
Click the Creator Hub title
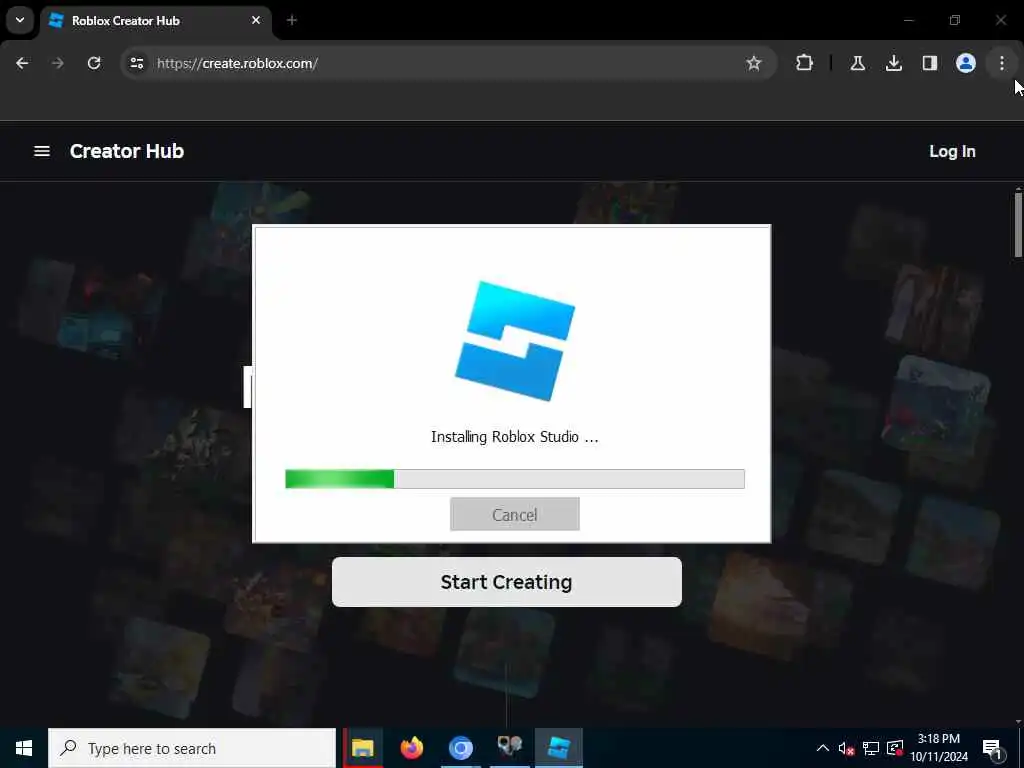point(127,151)
